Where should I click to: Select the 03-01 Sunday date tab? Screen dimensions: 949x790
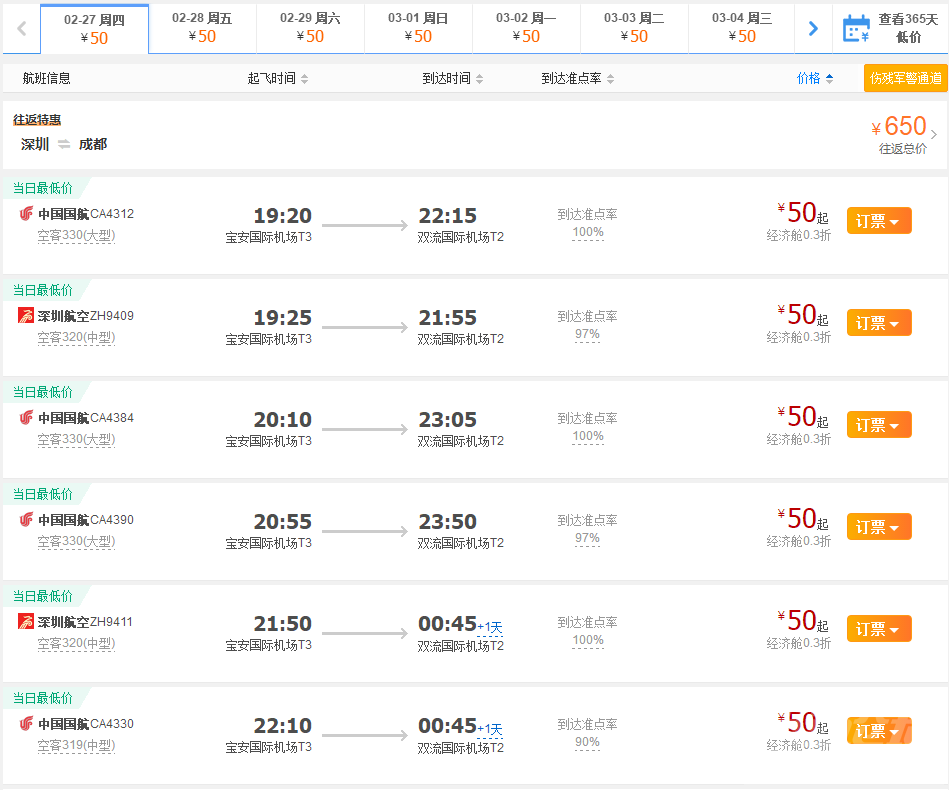pos(418,28)
